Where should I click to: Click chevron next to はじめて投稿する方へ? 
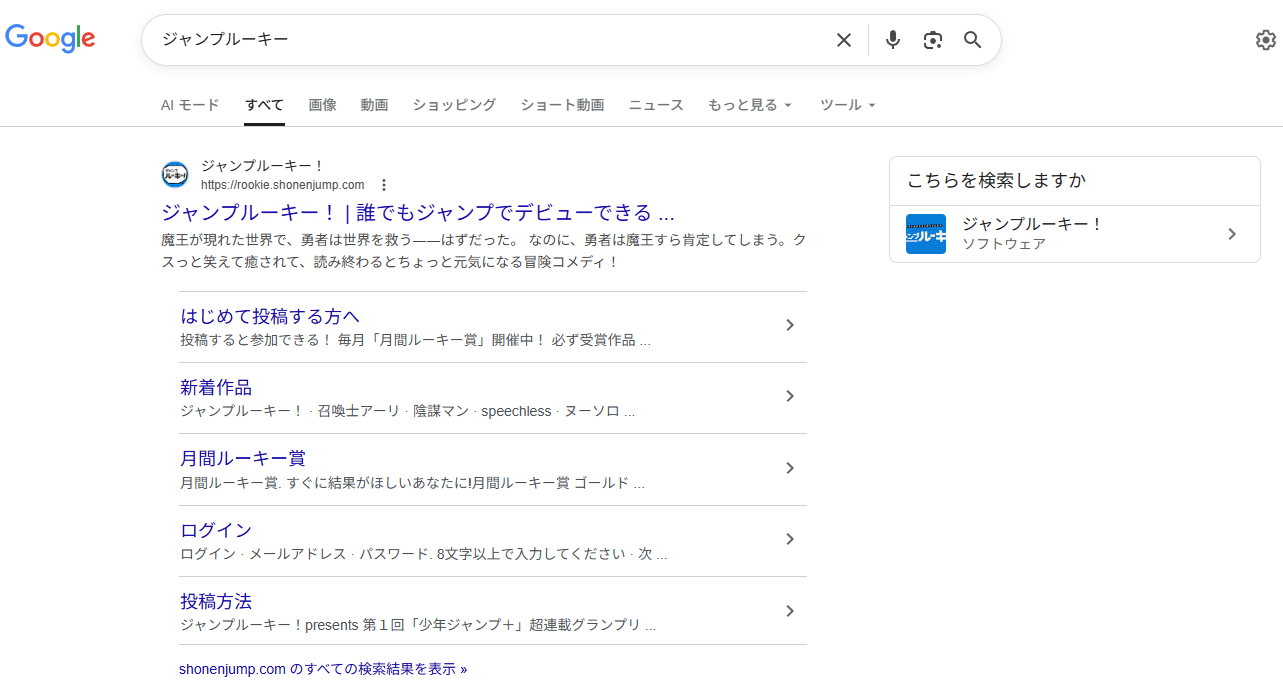tap(789, 325)
